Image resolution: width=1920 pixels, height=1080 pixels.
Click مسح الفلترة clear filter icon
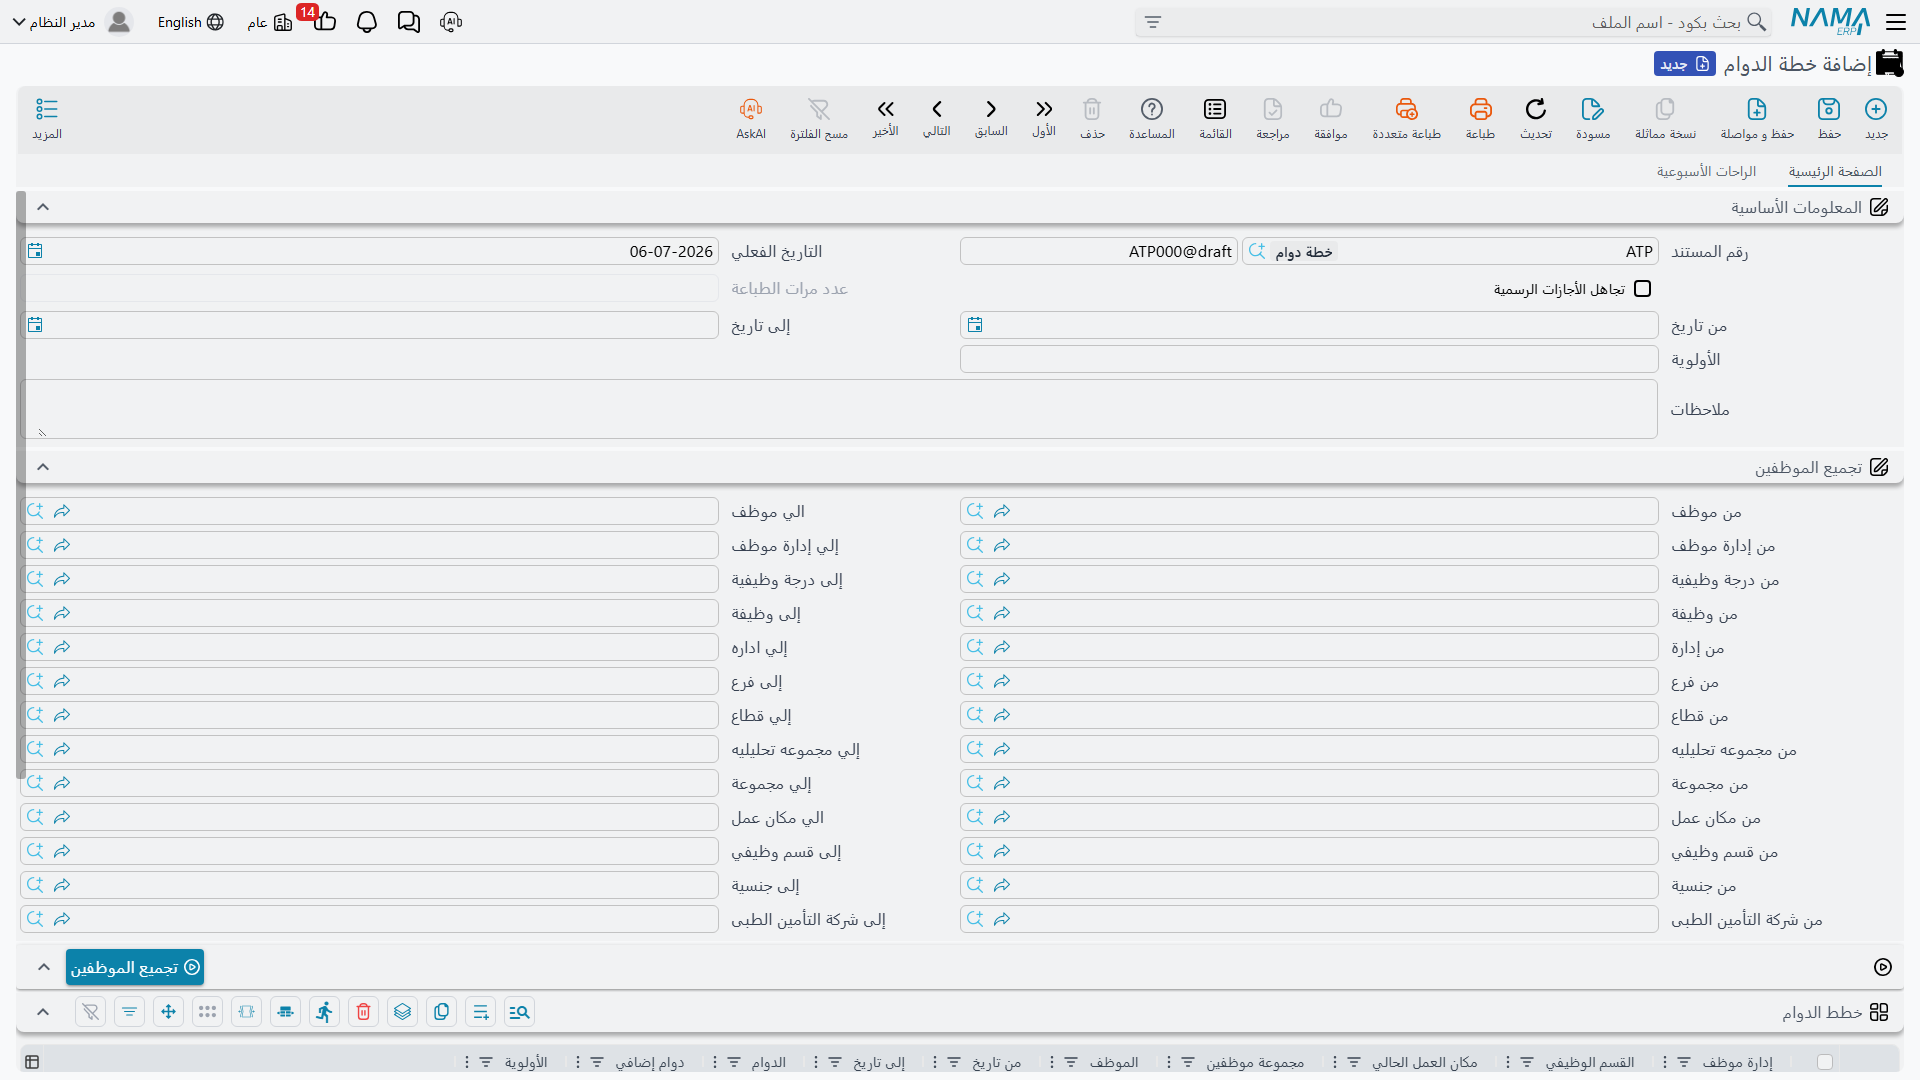(819, 118)
